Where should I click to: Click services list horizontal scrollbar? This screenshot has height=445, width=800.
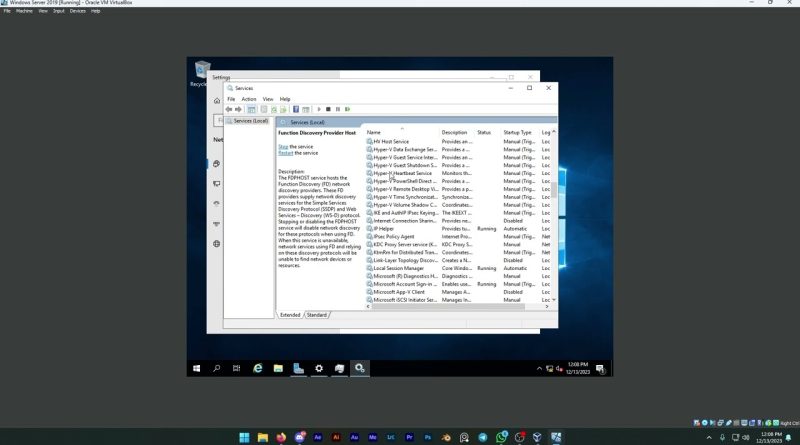(448, 307)
